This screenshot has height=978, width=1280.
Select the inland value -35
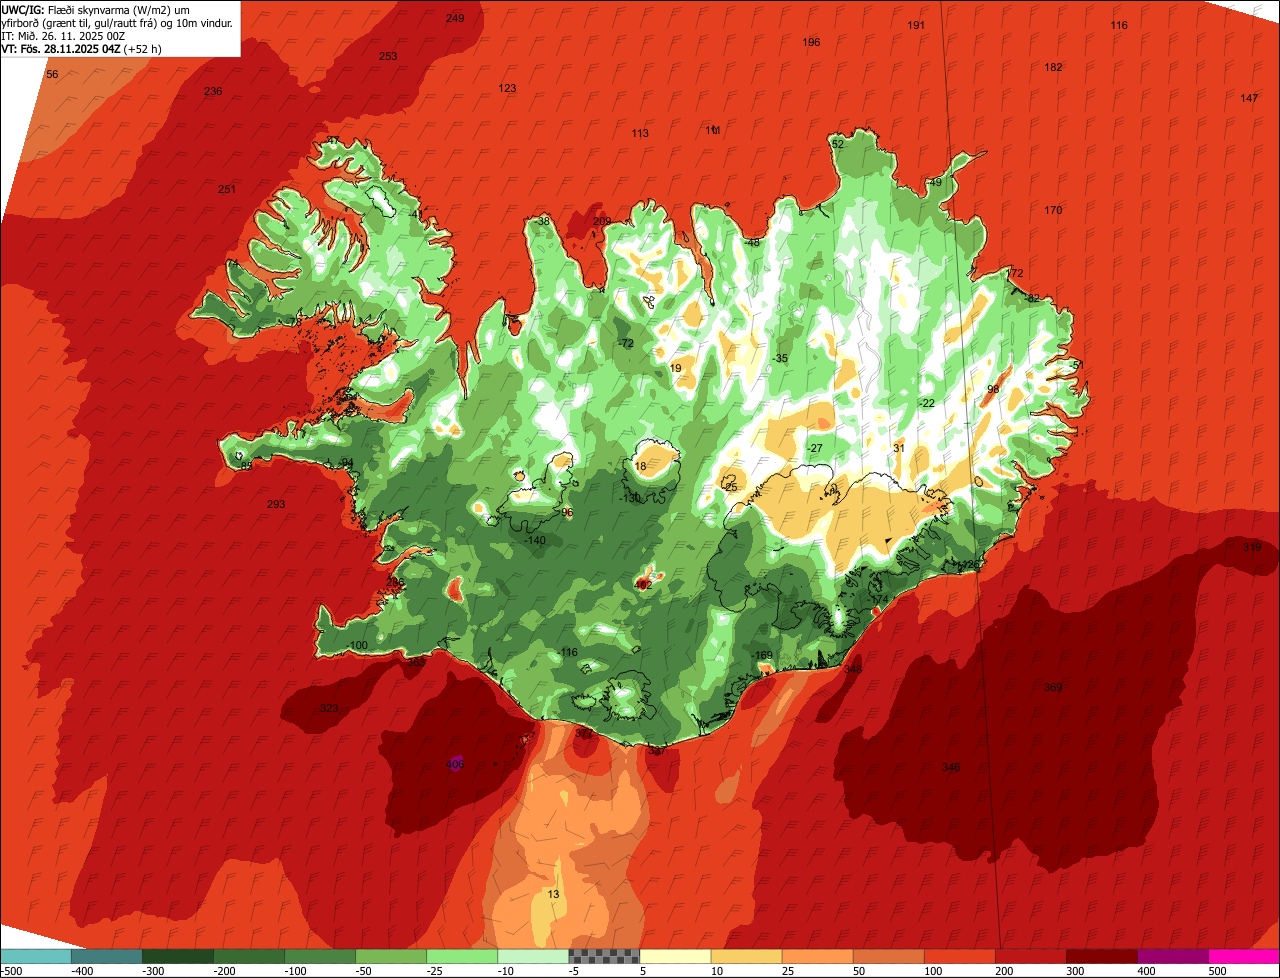(x=780, y=359)
